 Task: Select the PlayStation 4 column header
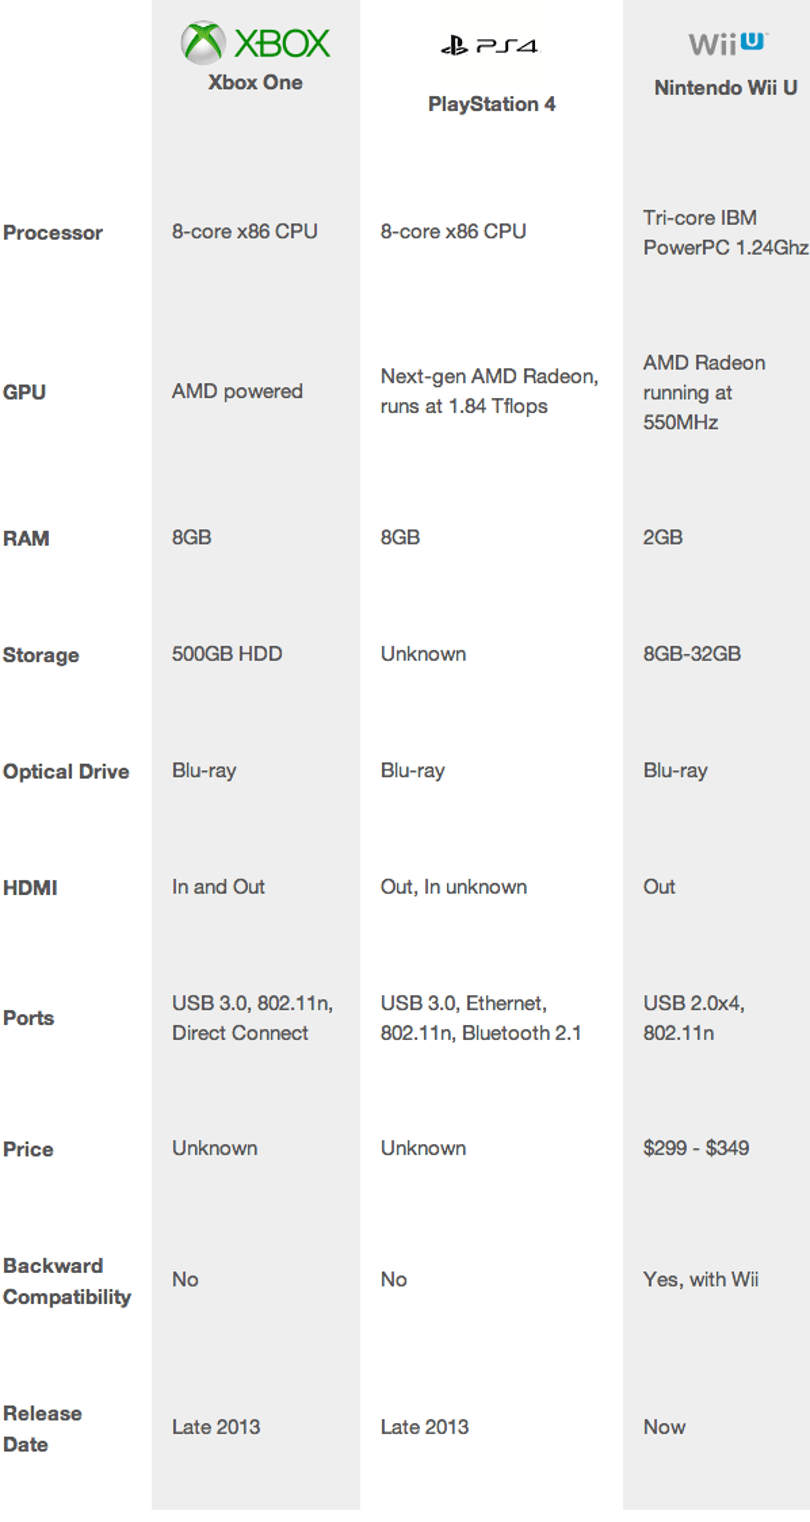click(491, 104)
